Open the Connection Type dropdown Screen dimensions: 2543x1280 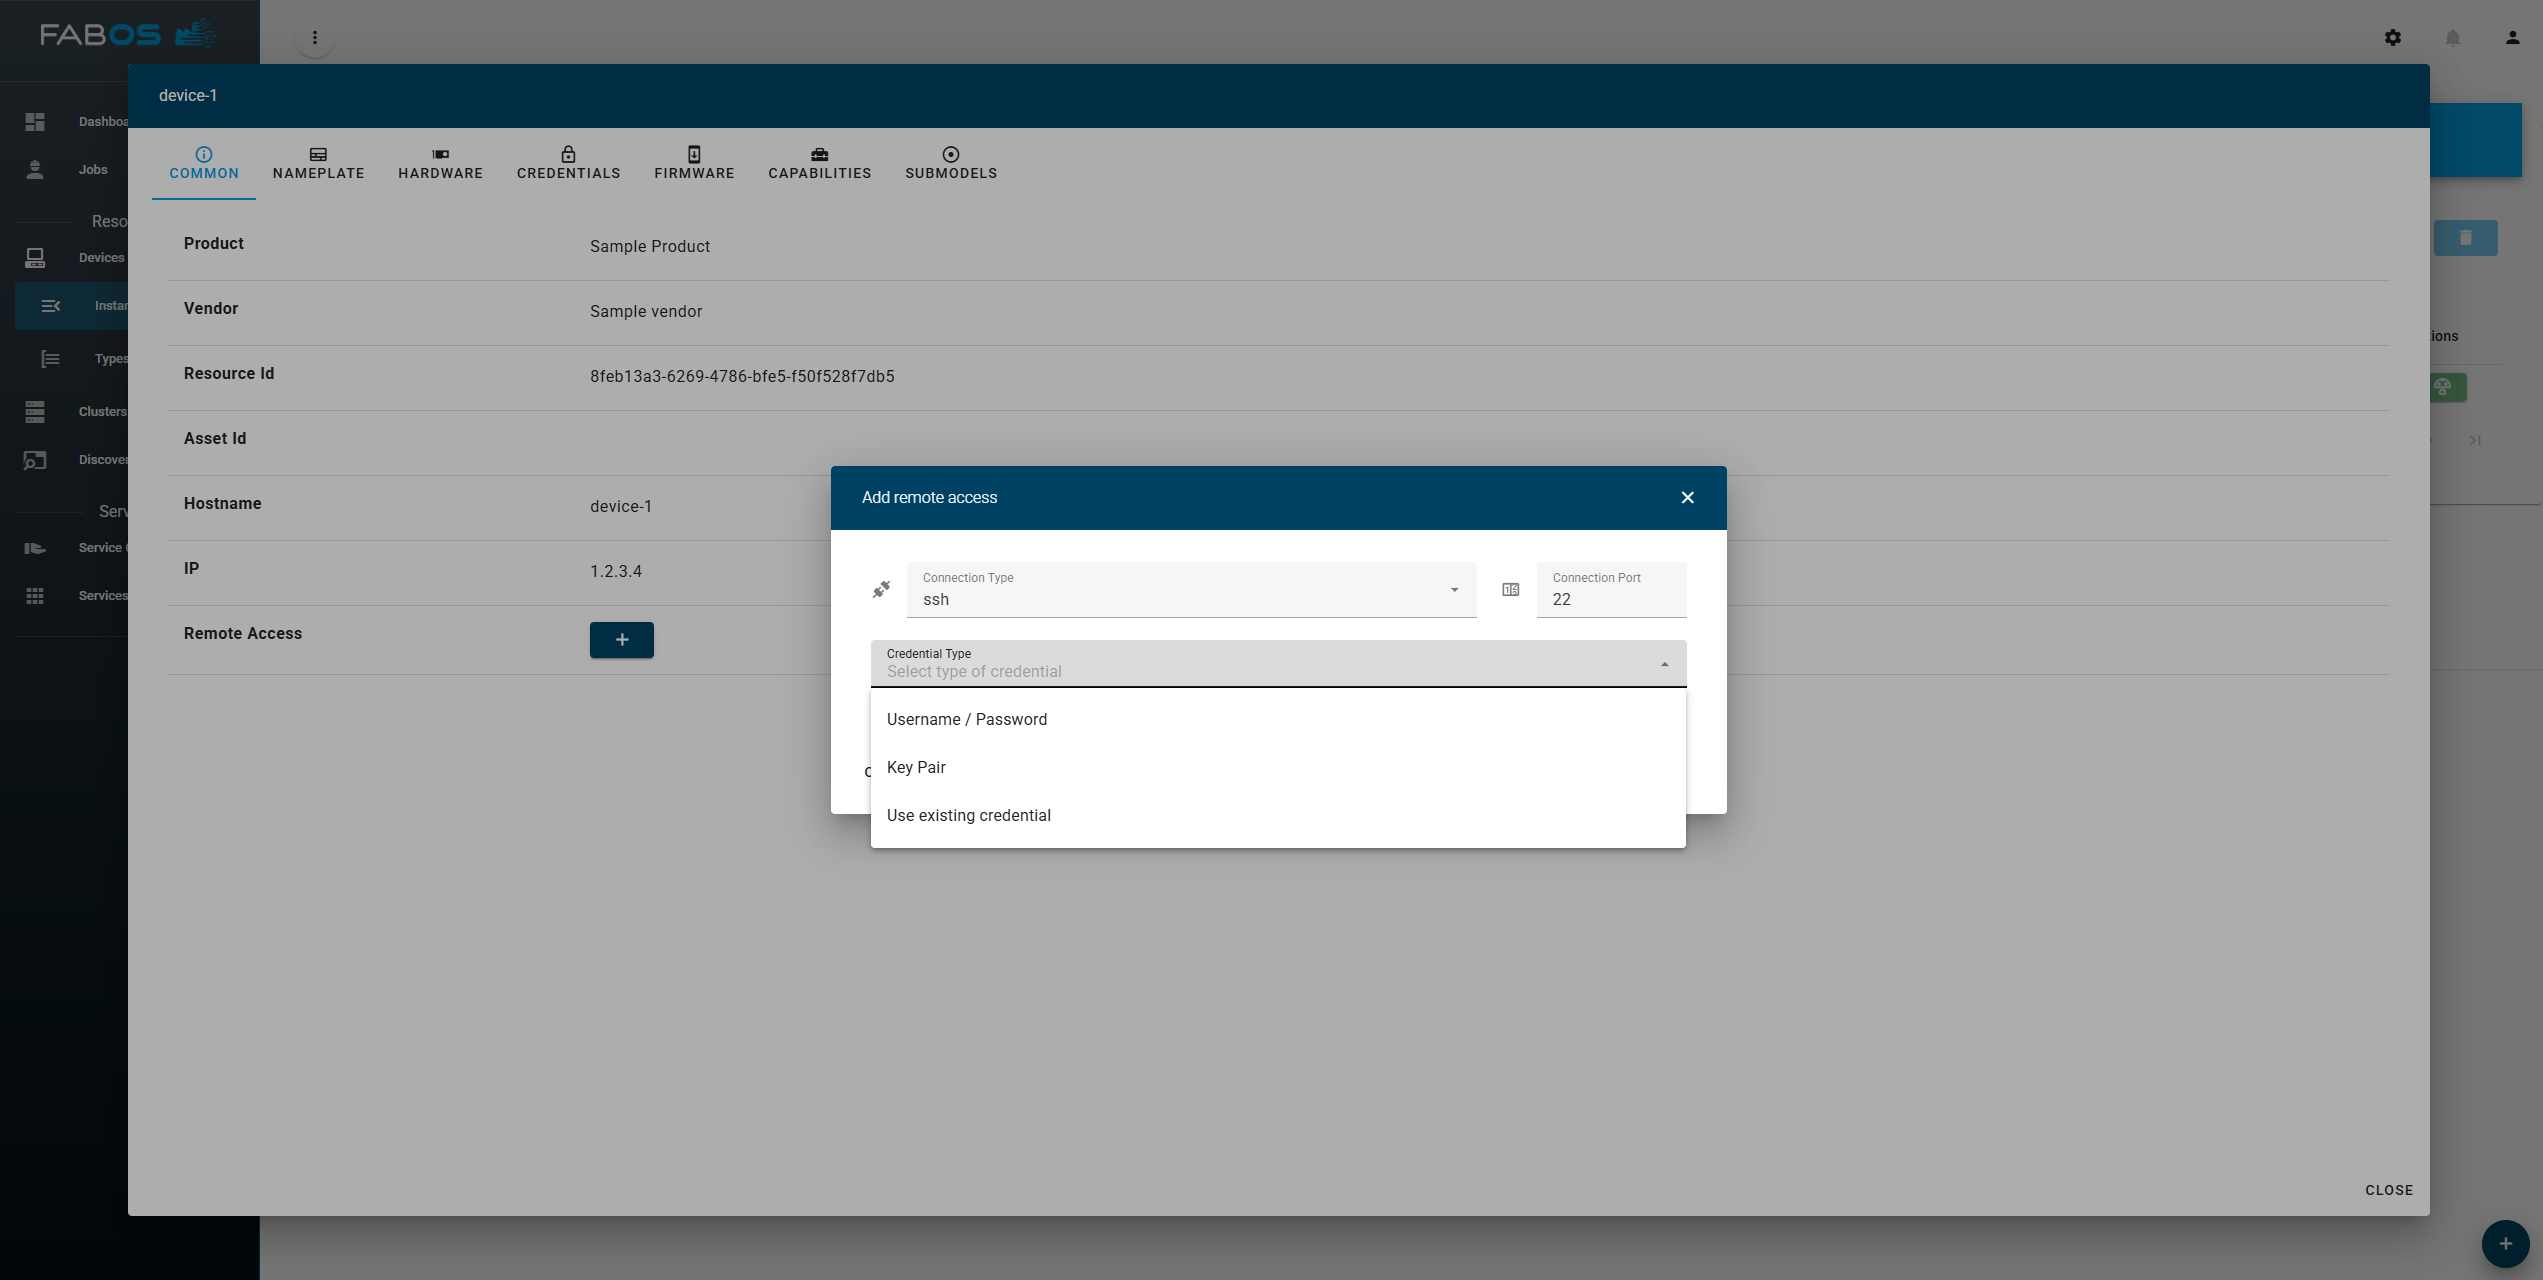click(1453, 590)
